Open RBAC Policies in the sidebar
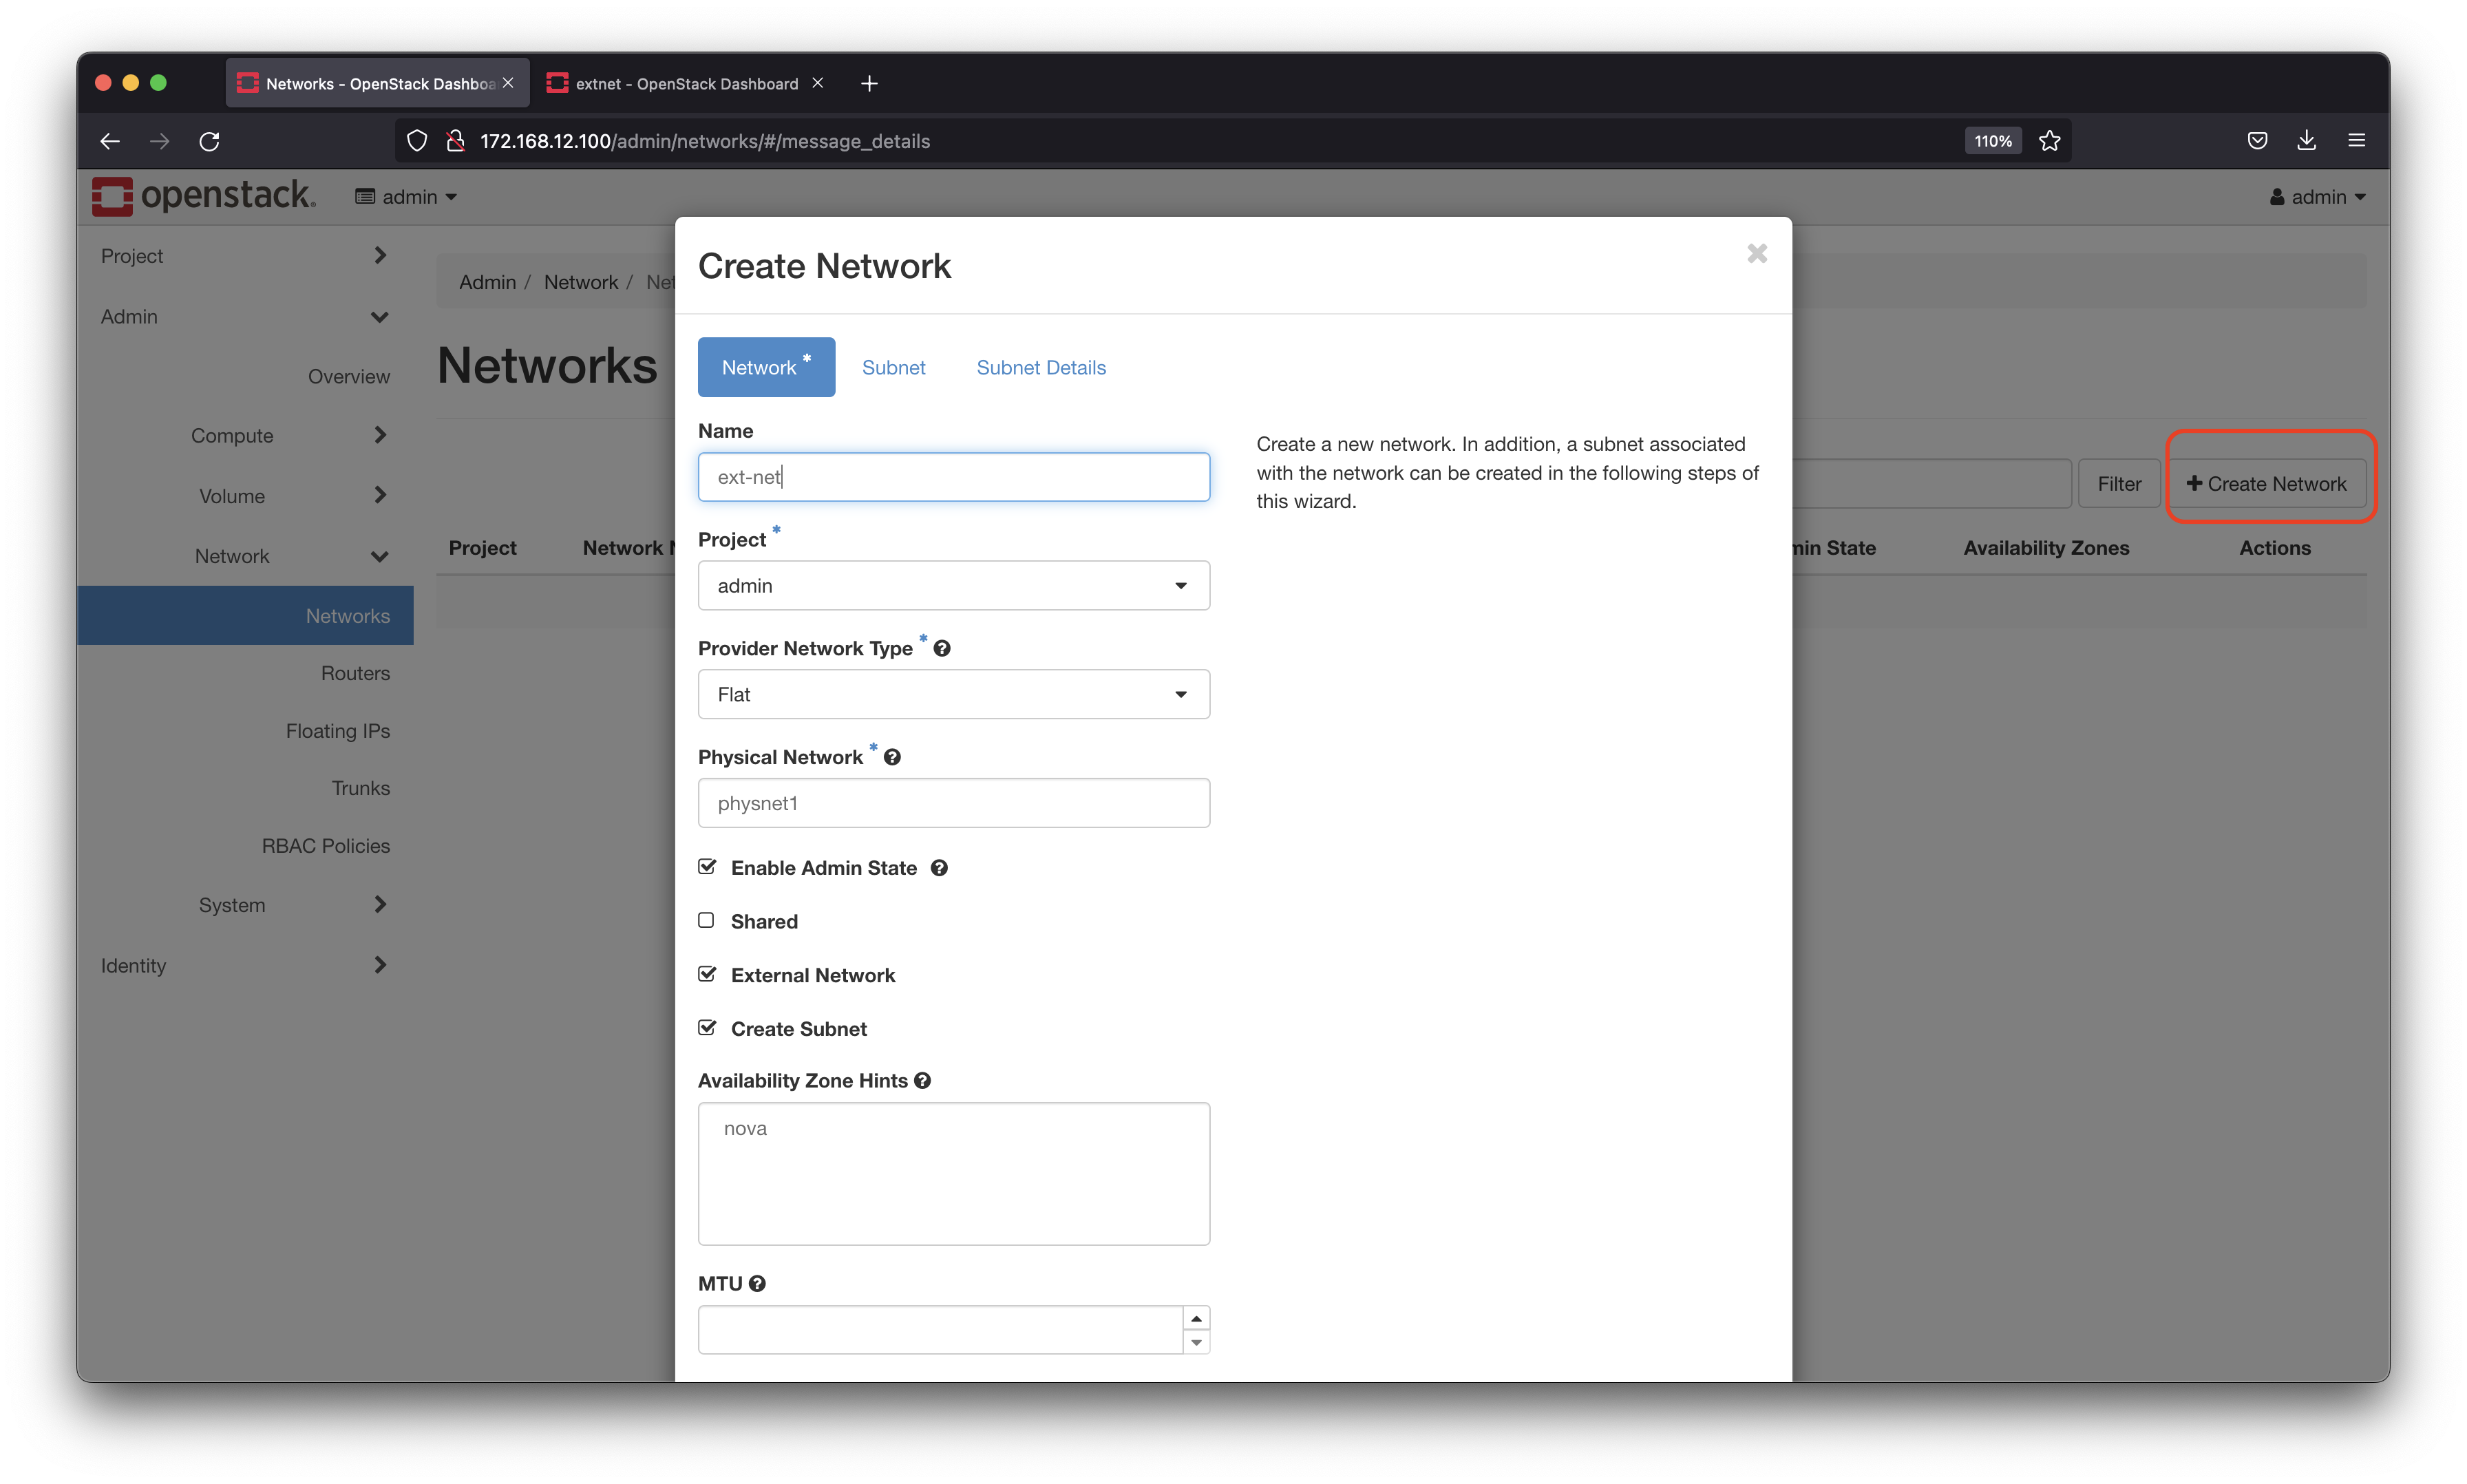The width and height of the screenshot is (2467, 1484). (325, 846)
